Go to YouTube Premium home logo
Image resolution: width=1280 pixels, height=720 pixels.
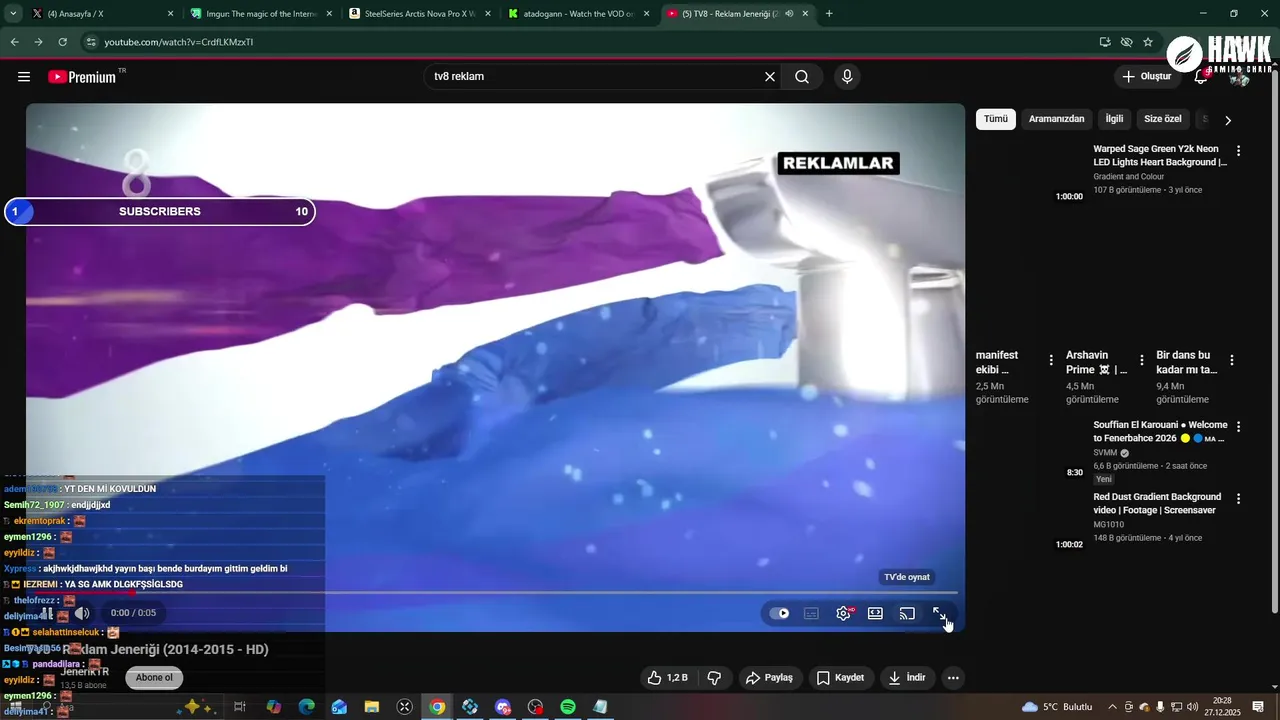click(x=82, y=77)
